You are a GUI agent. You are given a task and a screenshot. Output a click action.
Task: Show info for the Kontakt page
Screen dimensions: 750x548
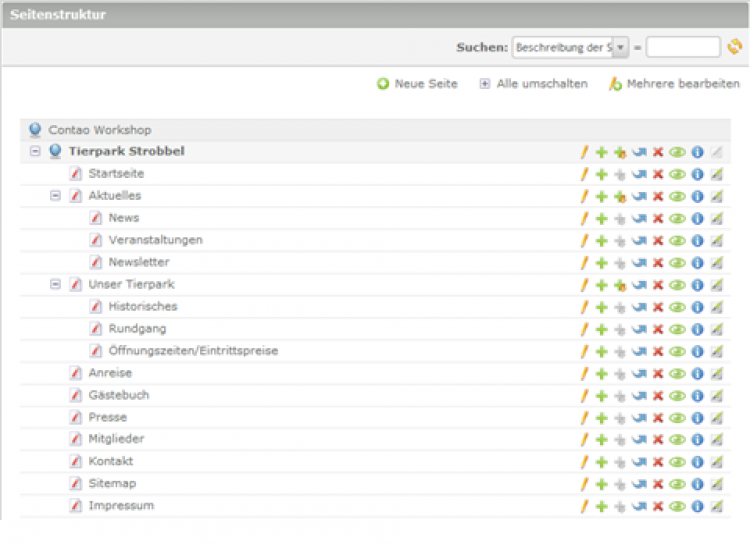(x=697, y=462)
